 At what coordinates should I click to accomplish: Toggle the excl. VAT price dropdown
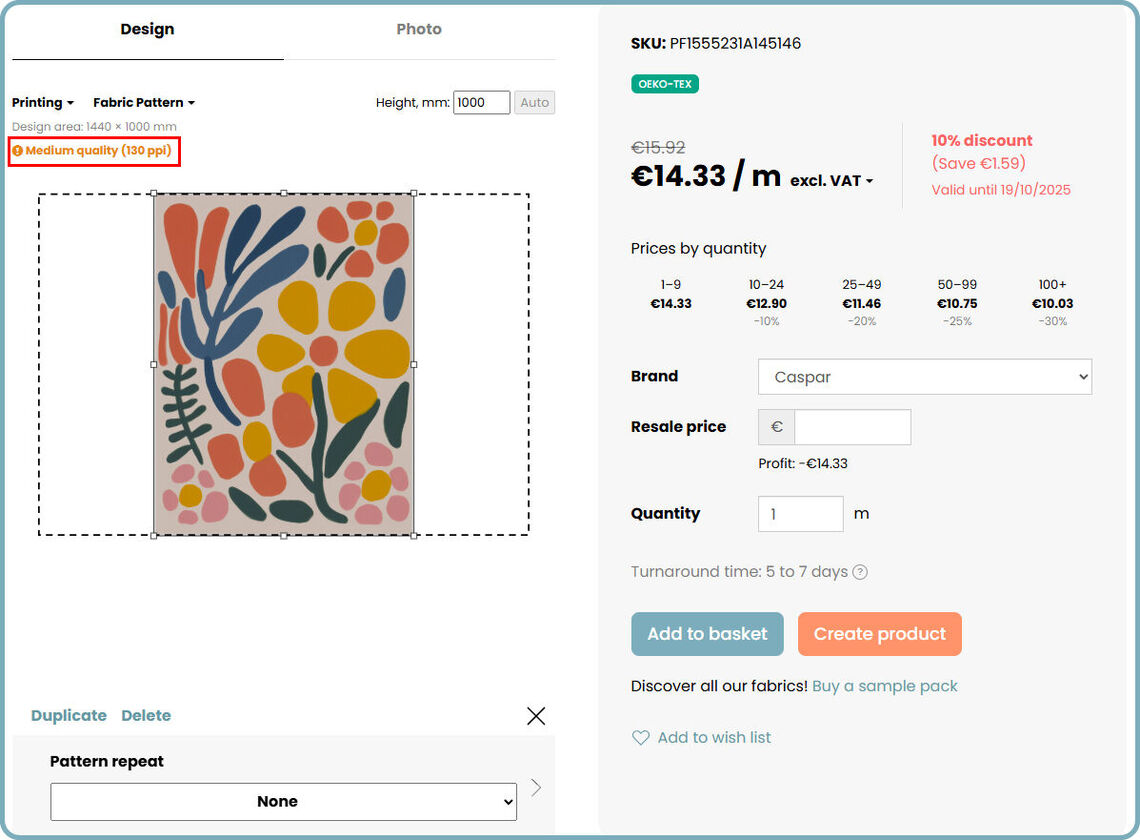pyautogui.click(x=832, y=181)
